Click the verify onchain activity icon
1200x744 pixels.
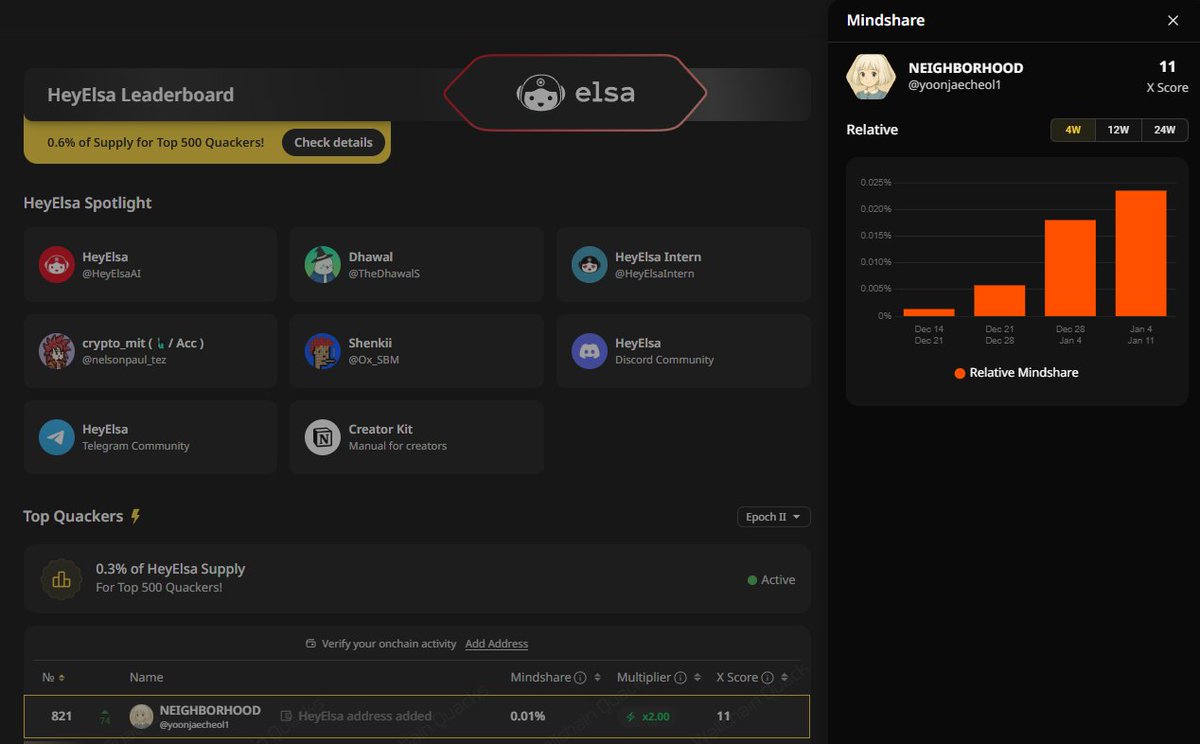tap(311, 644)
